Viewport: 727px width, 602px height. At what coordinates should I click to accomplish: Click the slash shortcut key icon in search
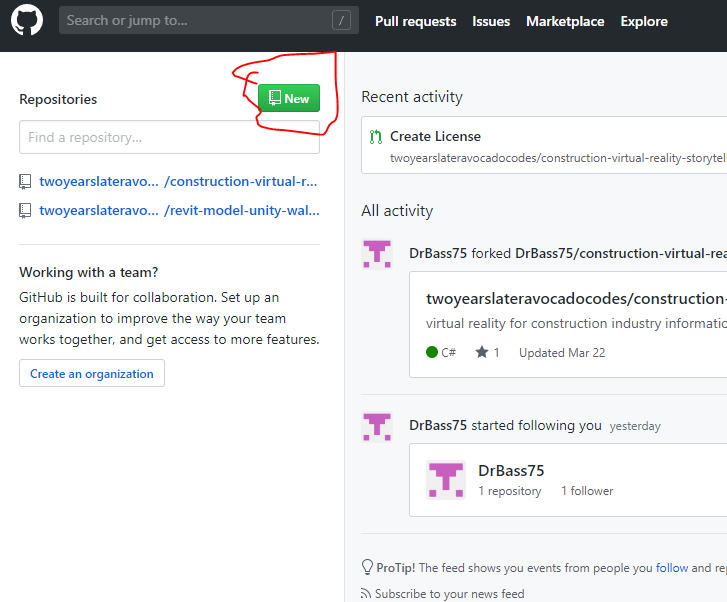[x=341, y=20]
